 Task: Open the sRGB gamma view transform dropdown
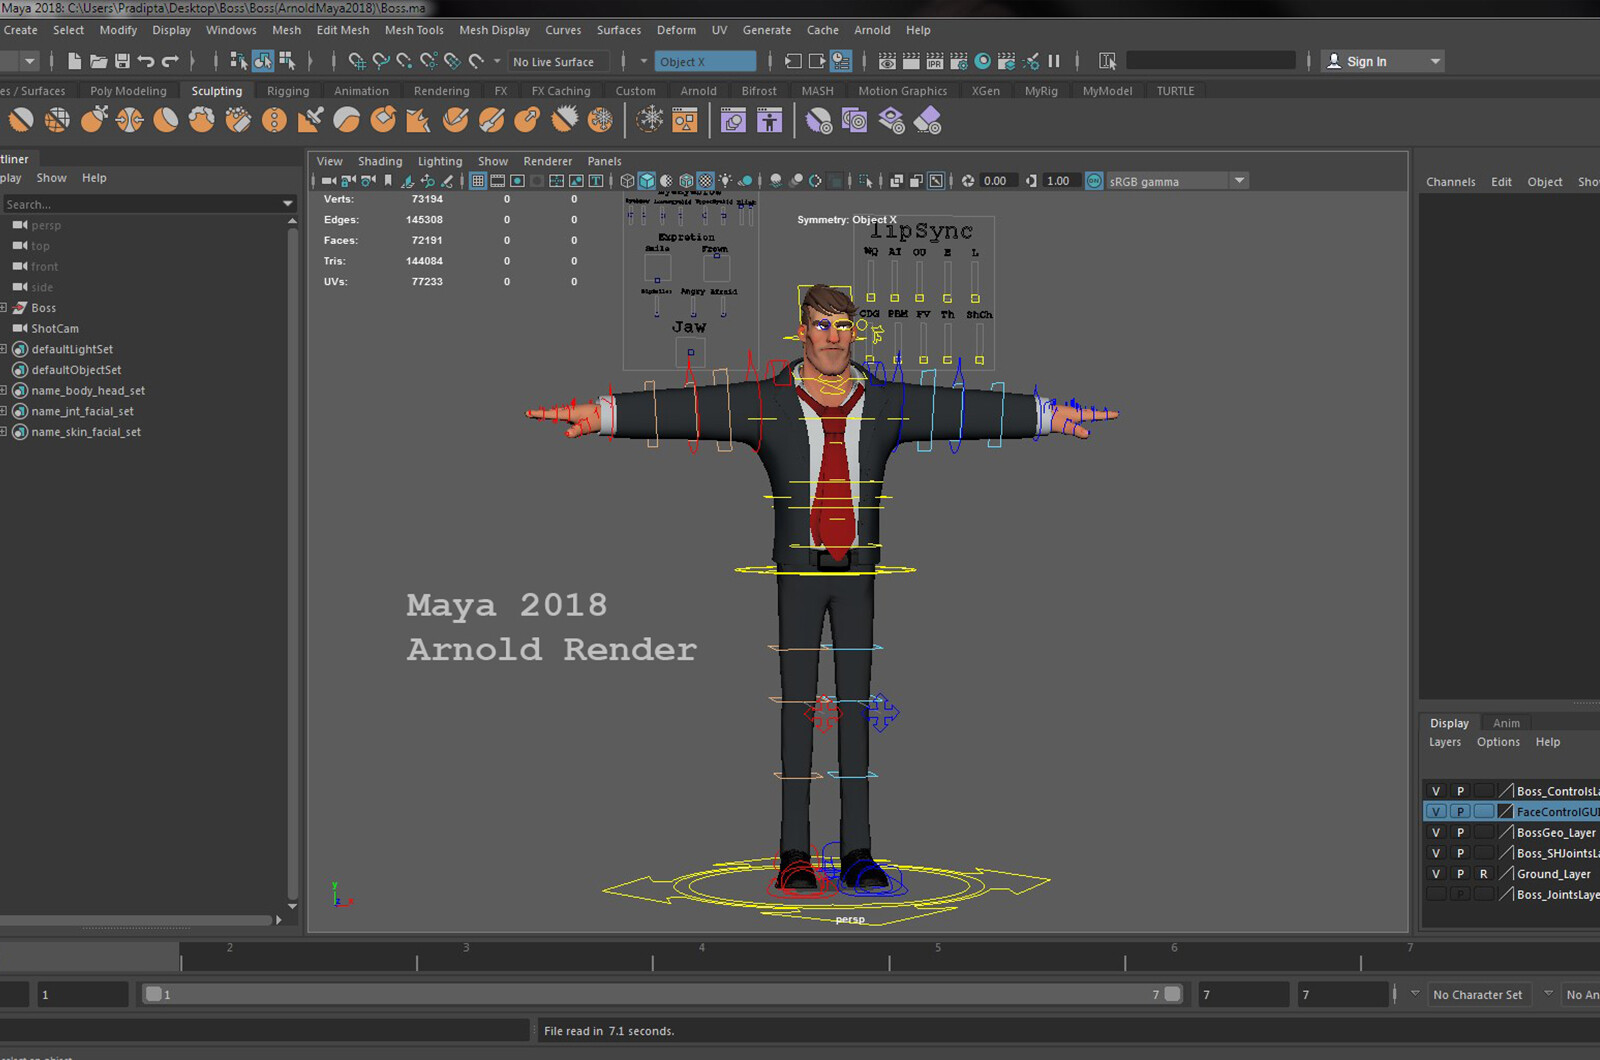pos(1239,181)
